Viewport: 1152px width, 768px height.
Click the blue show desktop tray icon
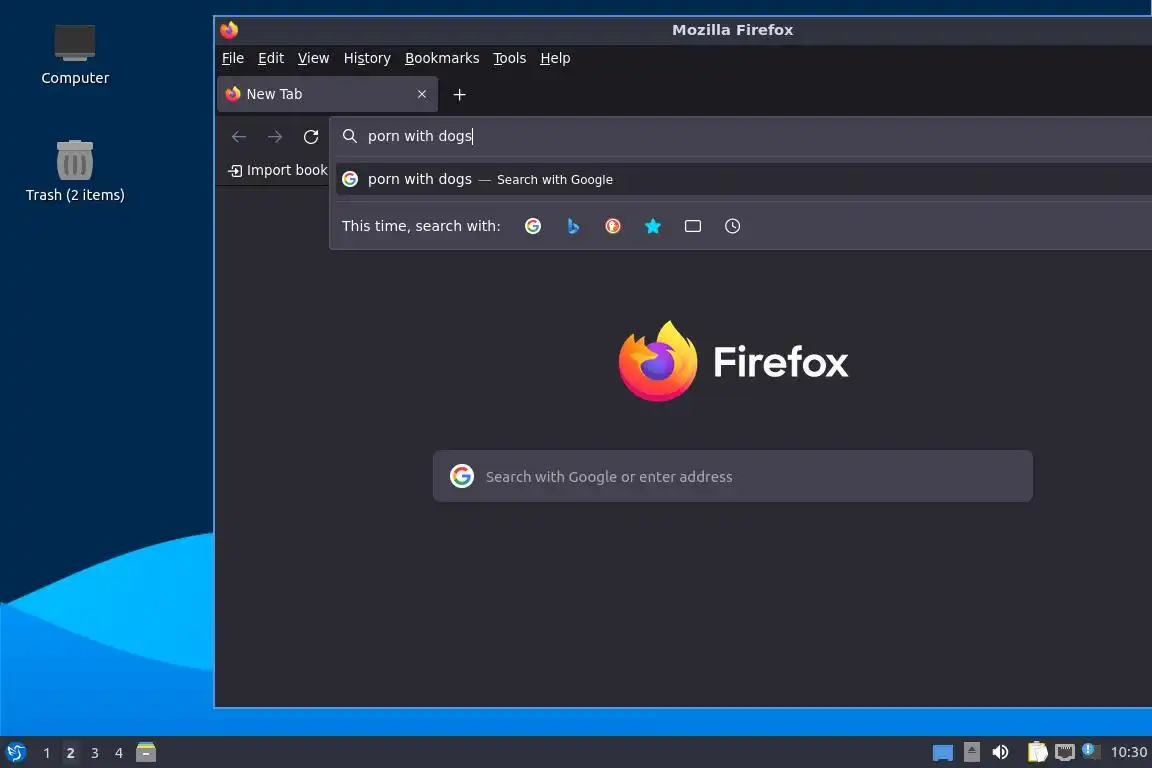pyautogui.click(x=943, y=753)
